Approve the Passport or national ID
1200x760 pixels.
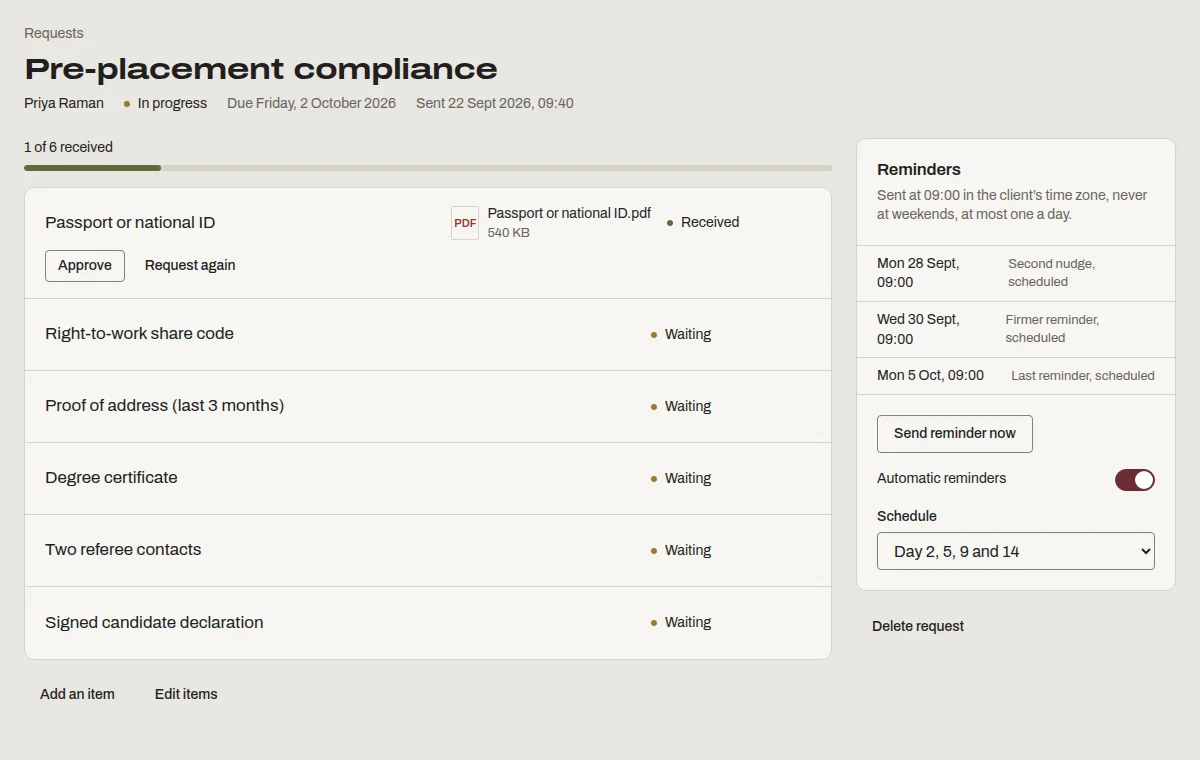(85, 266)
